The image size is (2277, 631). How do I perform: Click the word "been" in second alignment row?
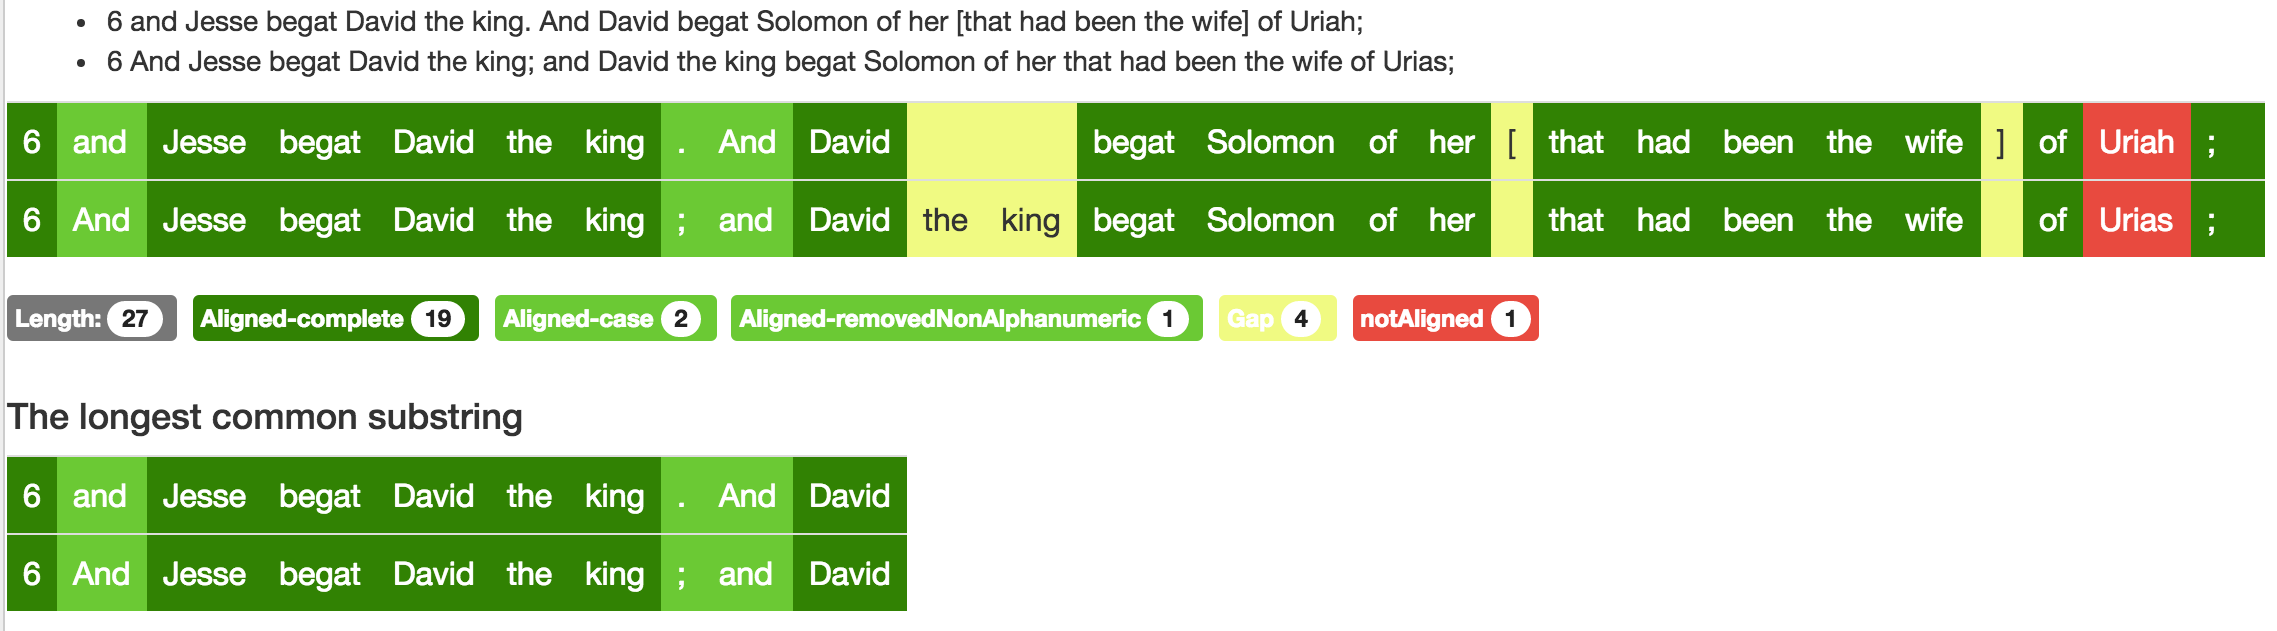(1758, 220)
